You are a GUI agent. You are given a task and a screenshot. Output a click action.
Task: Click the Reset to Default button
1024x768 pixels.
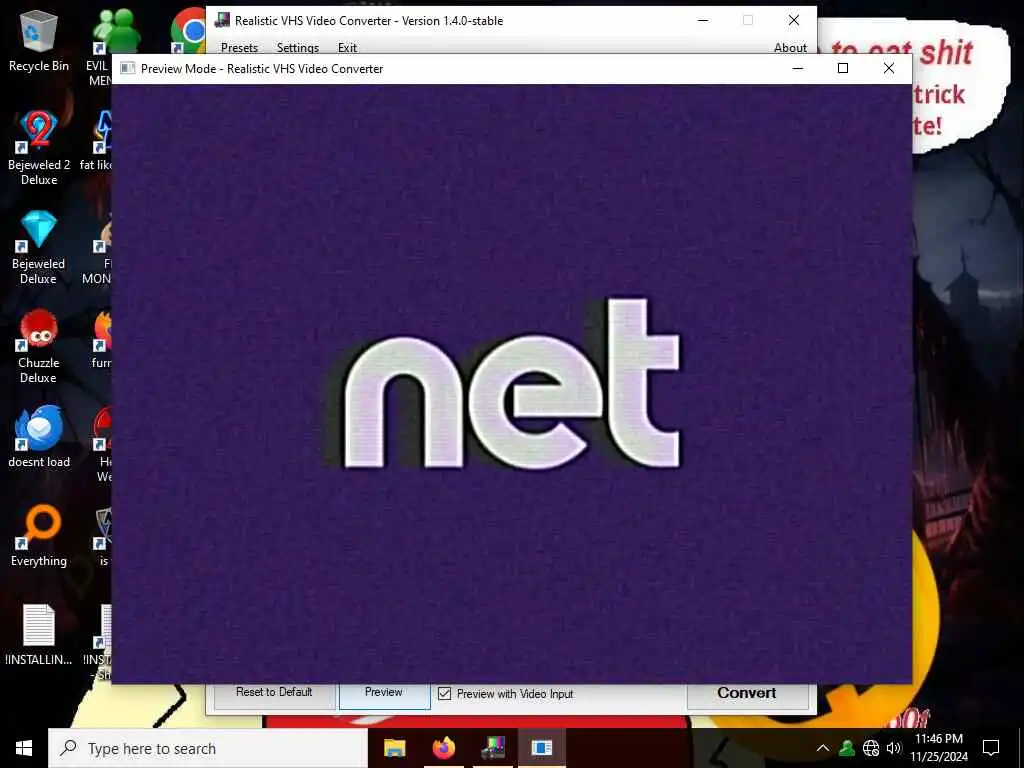(274, 694)
